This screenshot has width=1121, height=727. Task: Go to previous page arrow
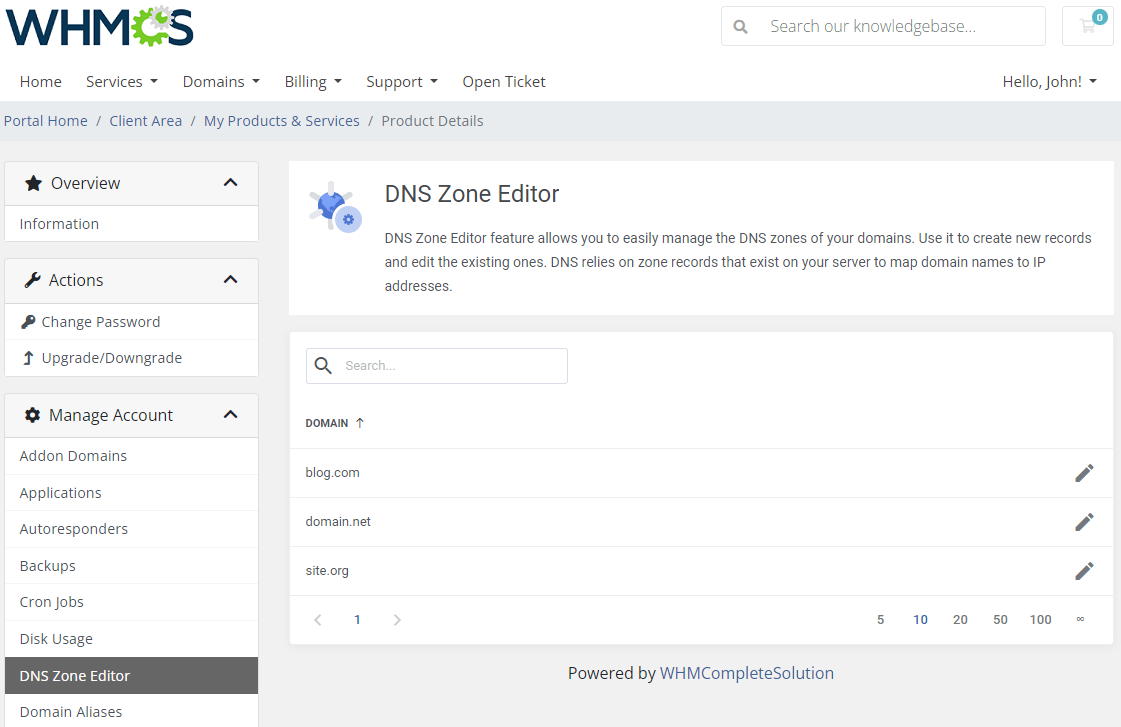(x=318, y=620)
